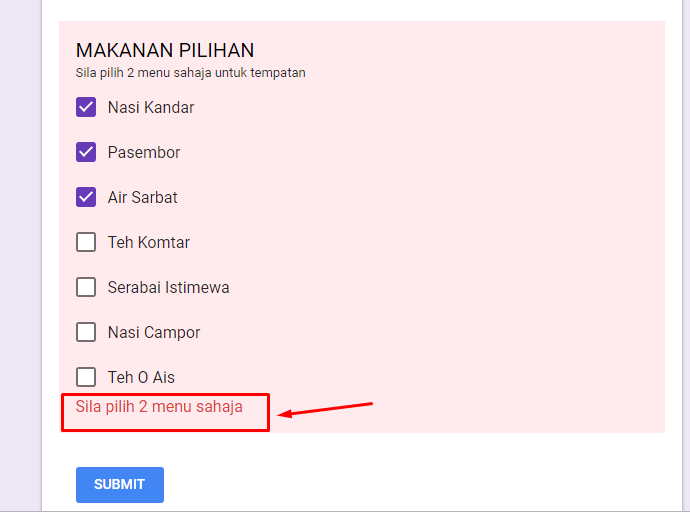Screen dimensions: 690x517
Task: Click the SUBMIT button
Action: click(x=119, y=484)
